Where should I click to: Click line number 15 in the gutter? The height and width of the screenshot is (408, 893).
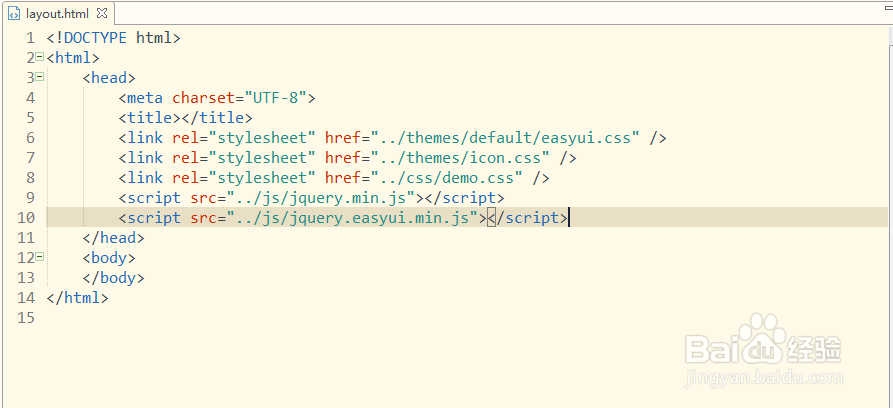pos(26,318)
